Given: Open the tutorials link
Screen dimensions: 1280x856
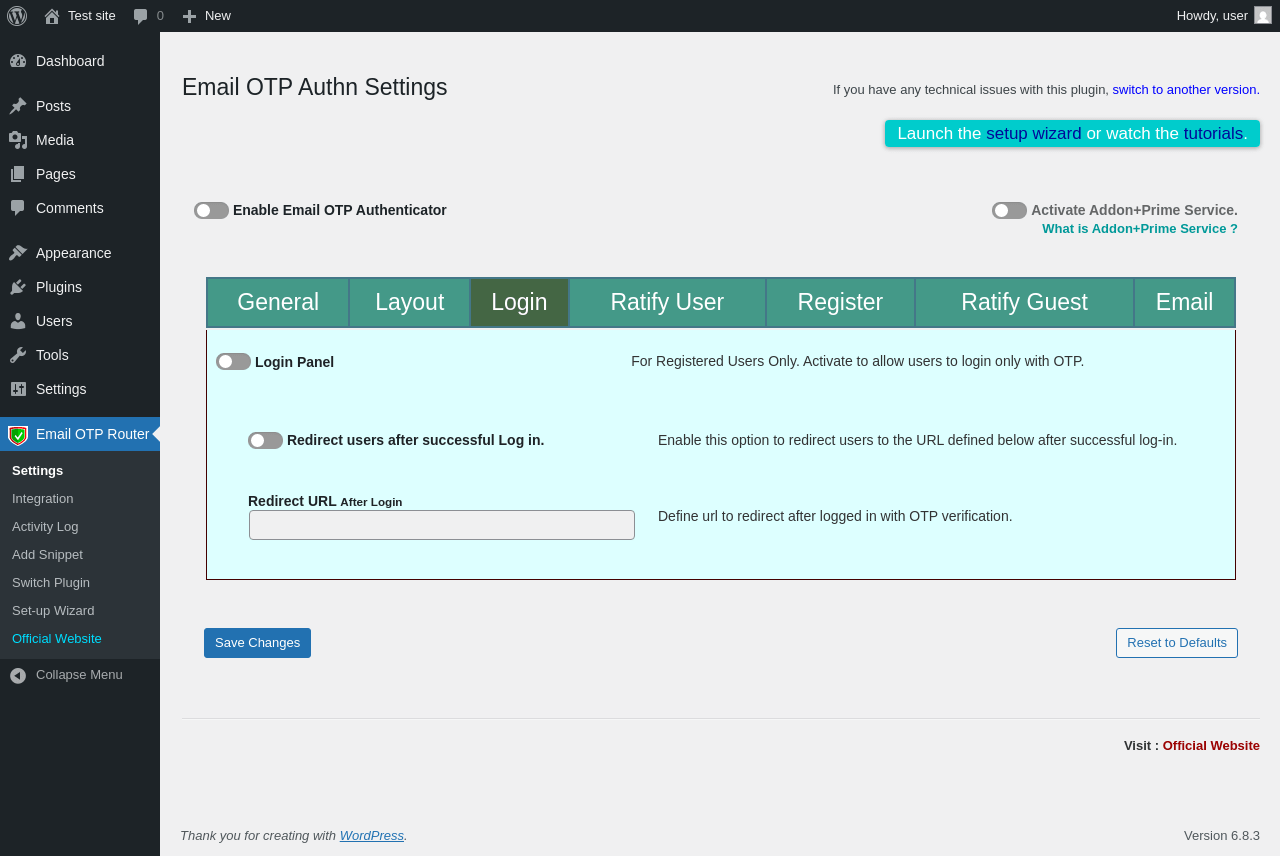Looking at the screenshot, I should click(x=1213, y=133).
